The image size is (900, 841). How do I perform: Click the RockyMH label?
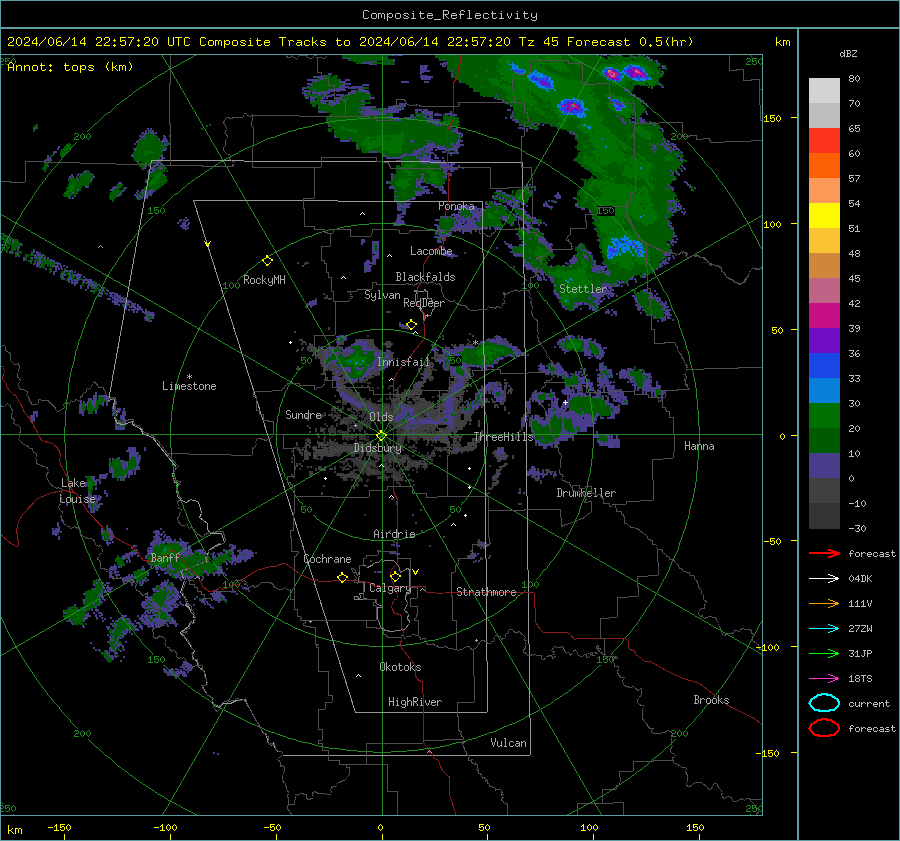click(264, 280)
